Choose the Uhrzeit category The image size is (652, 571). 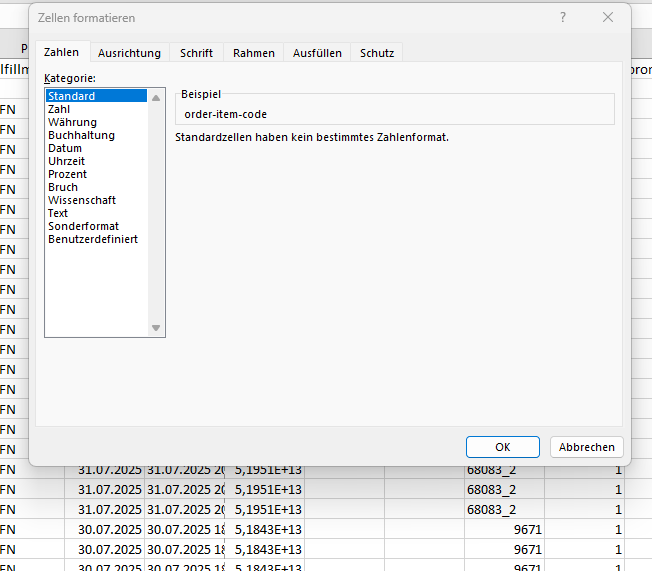(67, 161)
